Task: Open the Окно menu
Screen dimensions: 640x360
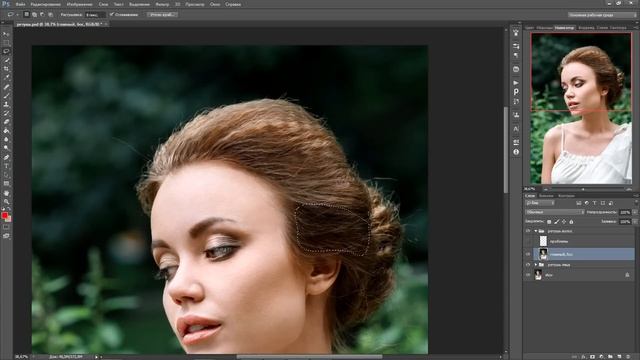Action: (215, 4)
